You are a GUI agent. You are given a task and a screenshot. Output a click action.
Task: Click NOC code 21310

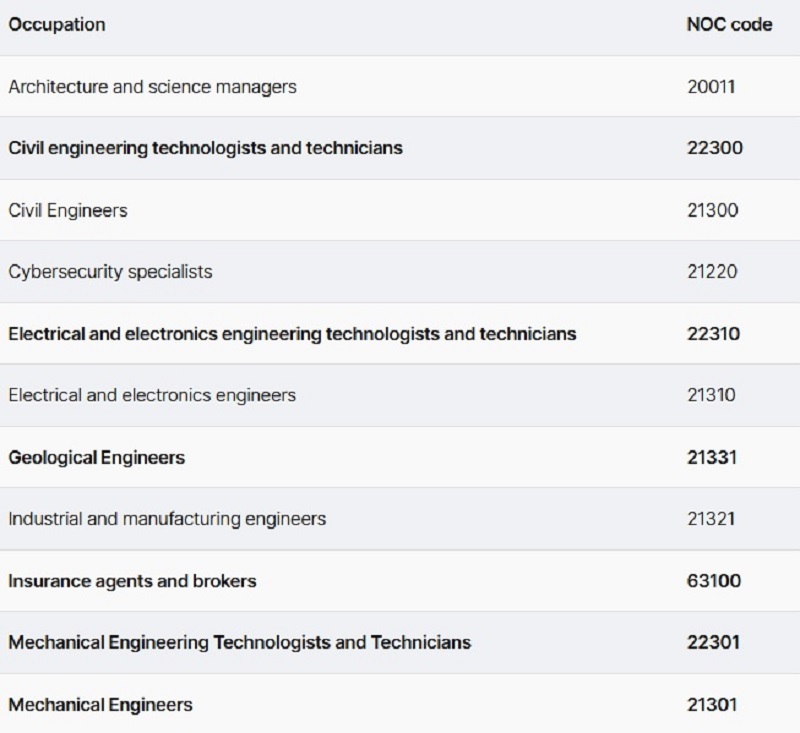711,395
